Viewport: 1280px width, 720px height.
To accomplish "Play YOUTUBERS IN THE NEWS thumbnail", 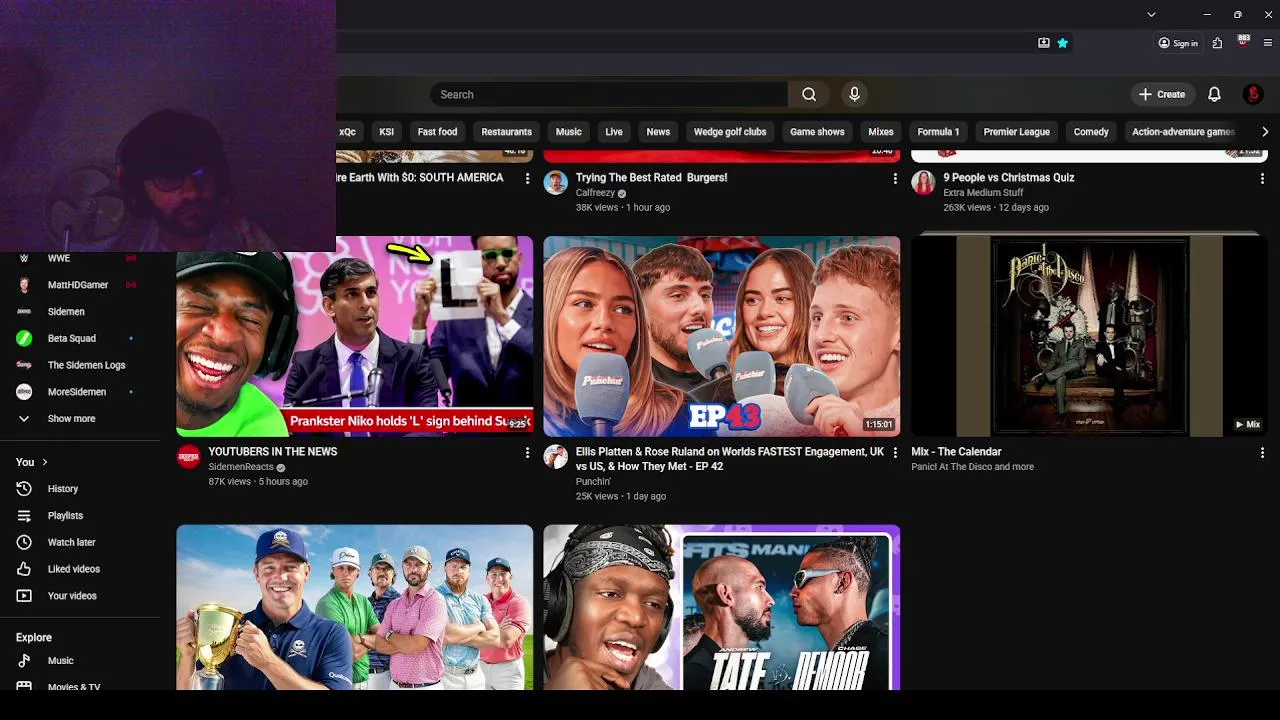I will pos(355,336).
